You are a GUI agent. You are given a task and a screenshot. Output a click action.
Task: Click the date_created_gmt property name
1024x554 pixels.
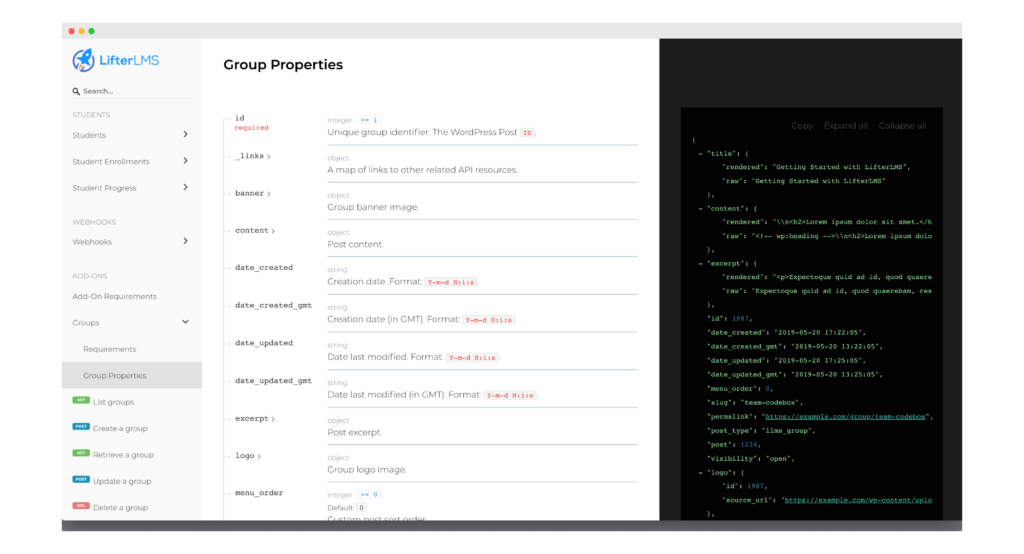click(x=274, y=306)
